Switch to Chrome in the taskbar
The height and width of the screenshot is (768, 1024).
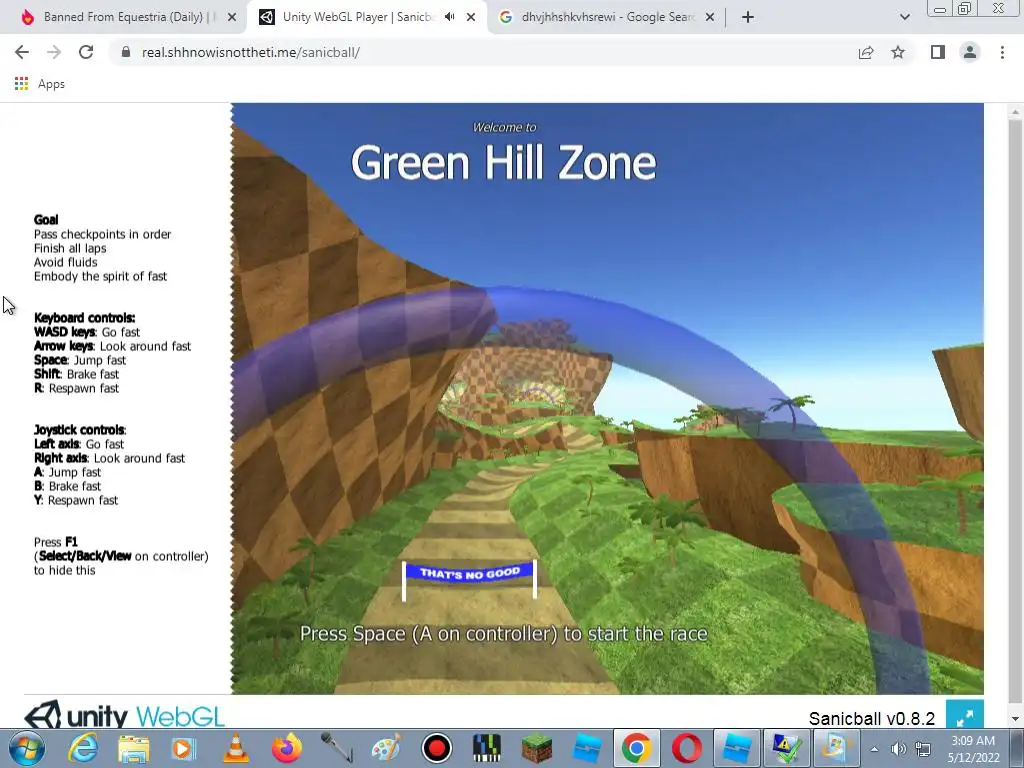[637, 748]
